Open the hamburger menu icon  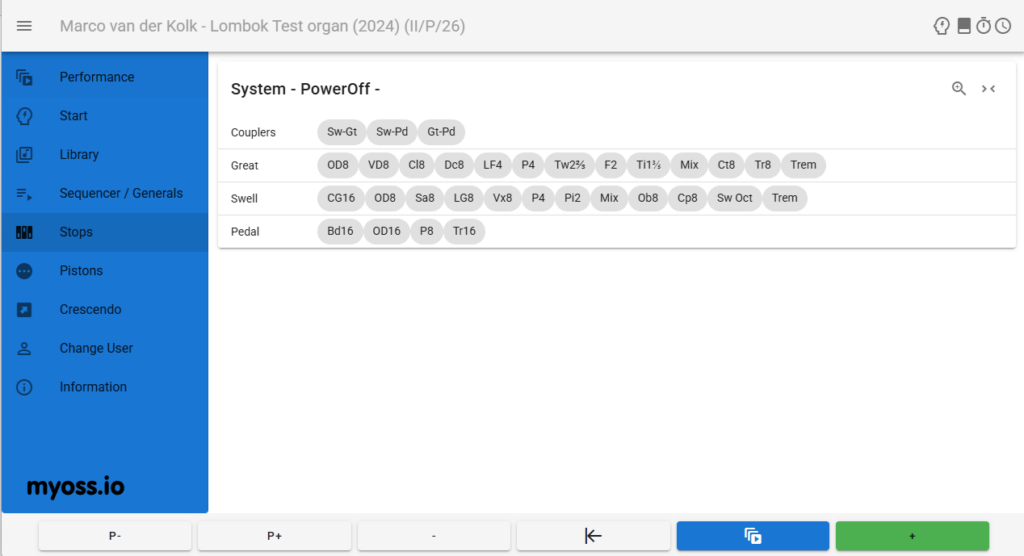[x=24, y=26]
